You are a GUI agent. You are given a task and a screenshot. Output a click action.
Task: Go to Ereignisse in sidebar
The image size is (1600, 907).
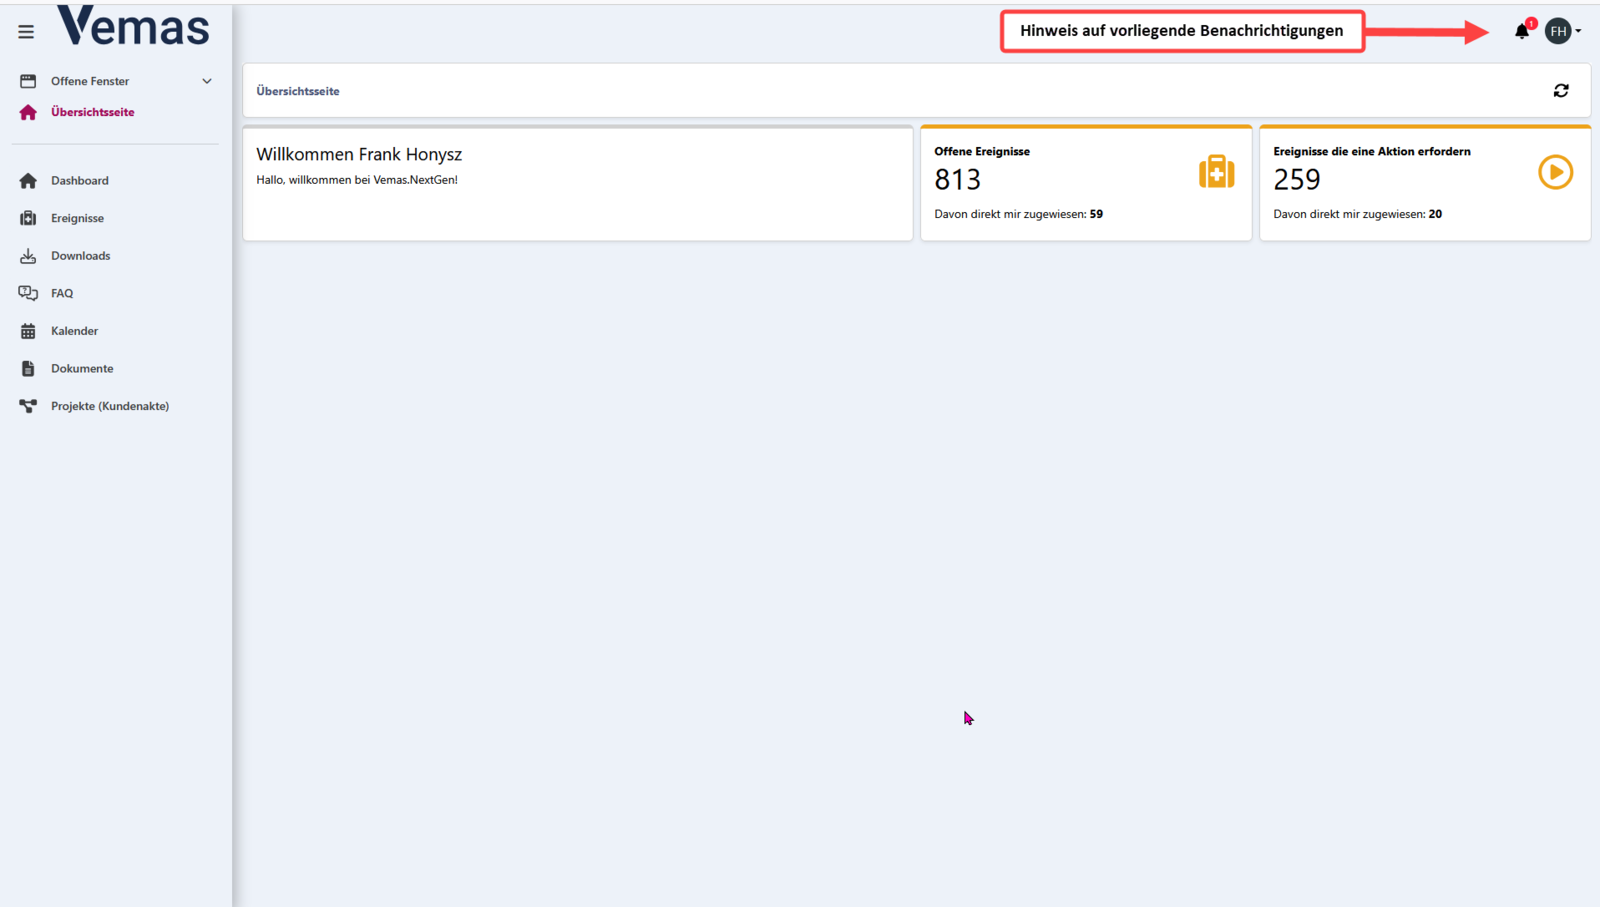tap(77, 218)
